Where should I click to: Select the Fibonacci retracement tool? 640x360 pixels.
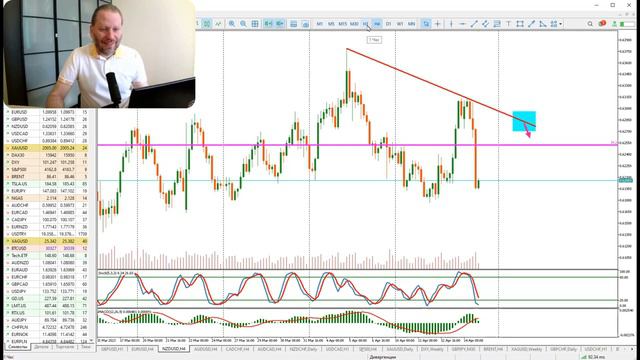coord(497,24)
